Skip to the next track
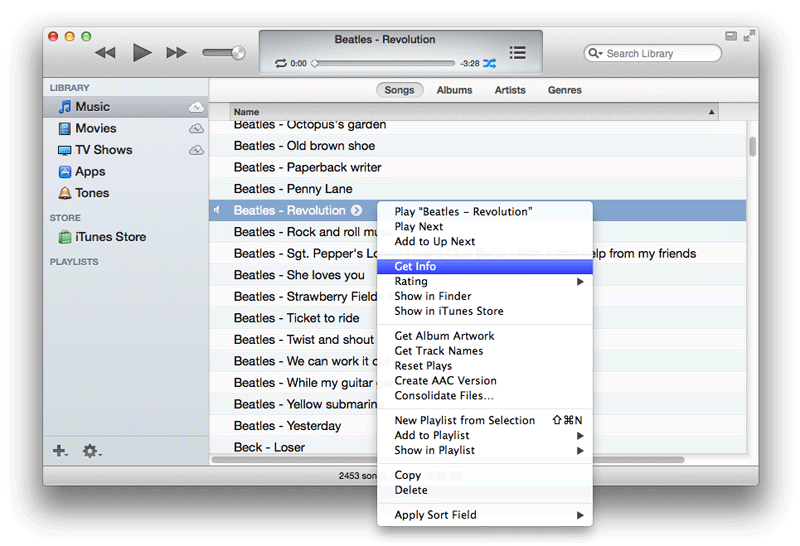The height and width of the screenshot is (546, 800). [176, 53]
